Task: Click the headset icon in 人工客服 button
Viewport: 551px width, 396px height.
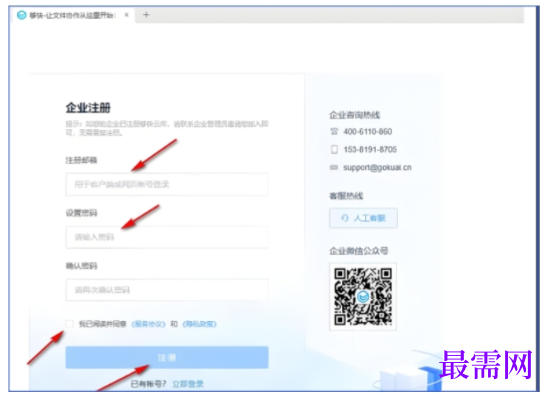Action: click(x=345, y=218)
